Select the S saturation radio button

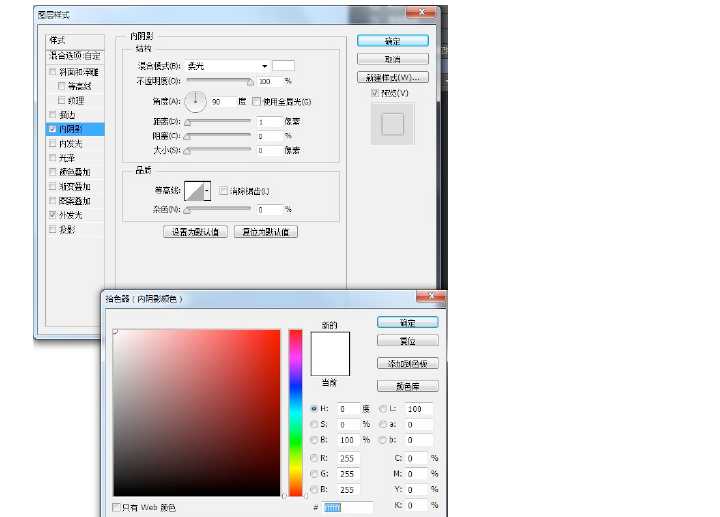click(315, 425)
